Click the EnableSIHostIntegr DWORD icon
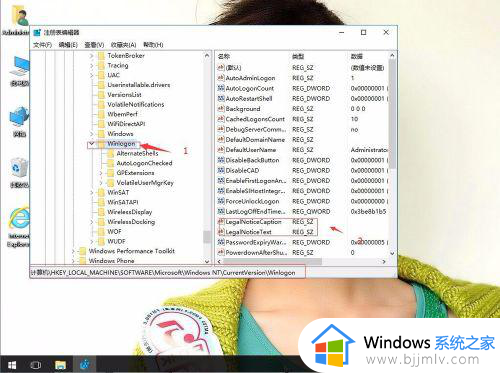The image size is (500, 373). [x=221, y=191]
